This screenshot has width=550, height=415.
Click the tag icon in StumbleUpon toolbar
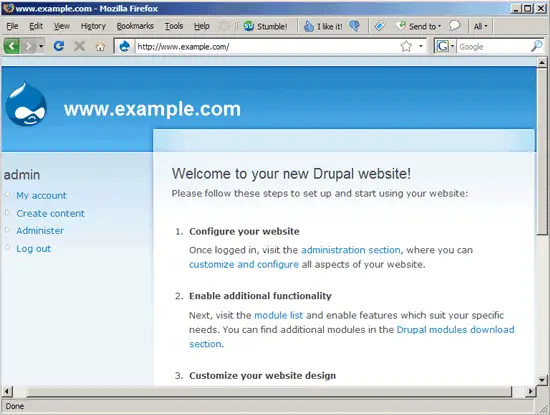pyautogui.click(x=380, y=26)
